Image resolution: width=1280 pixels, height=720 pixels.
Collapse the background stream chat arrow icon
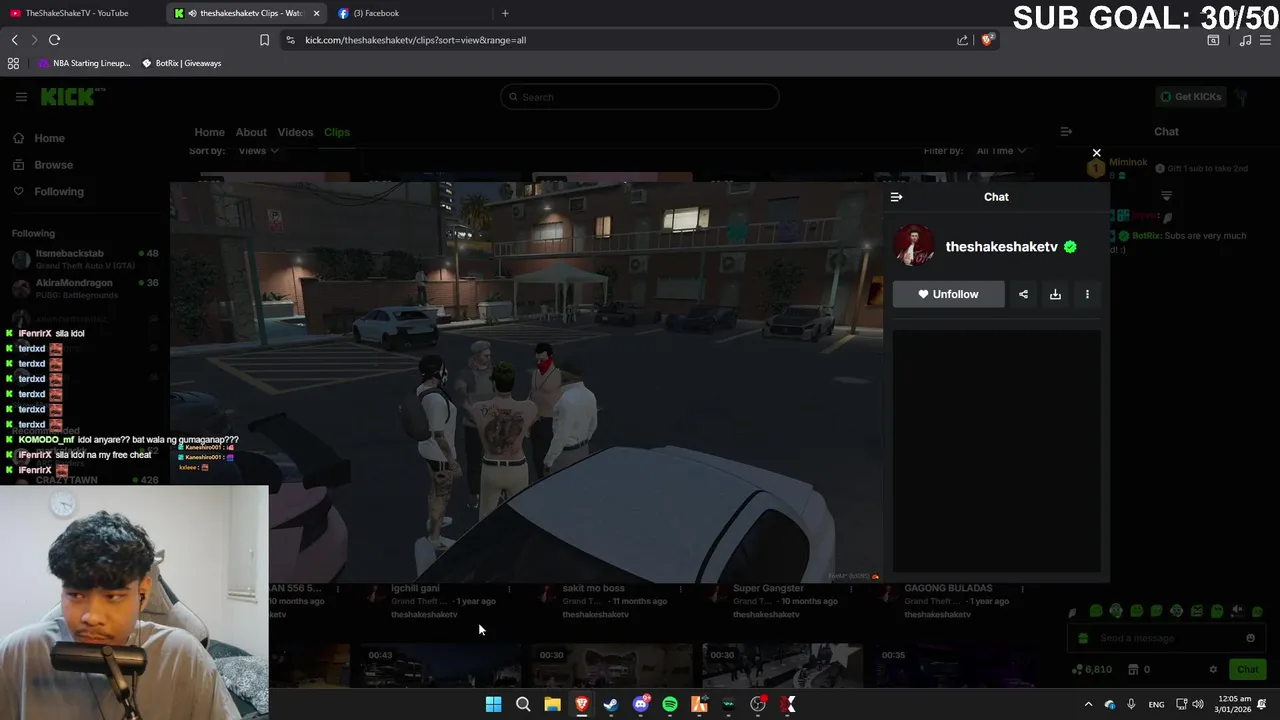(x=1066, y=131)
